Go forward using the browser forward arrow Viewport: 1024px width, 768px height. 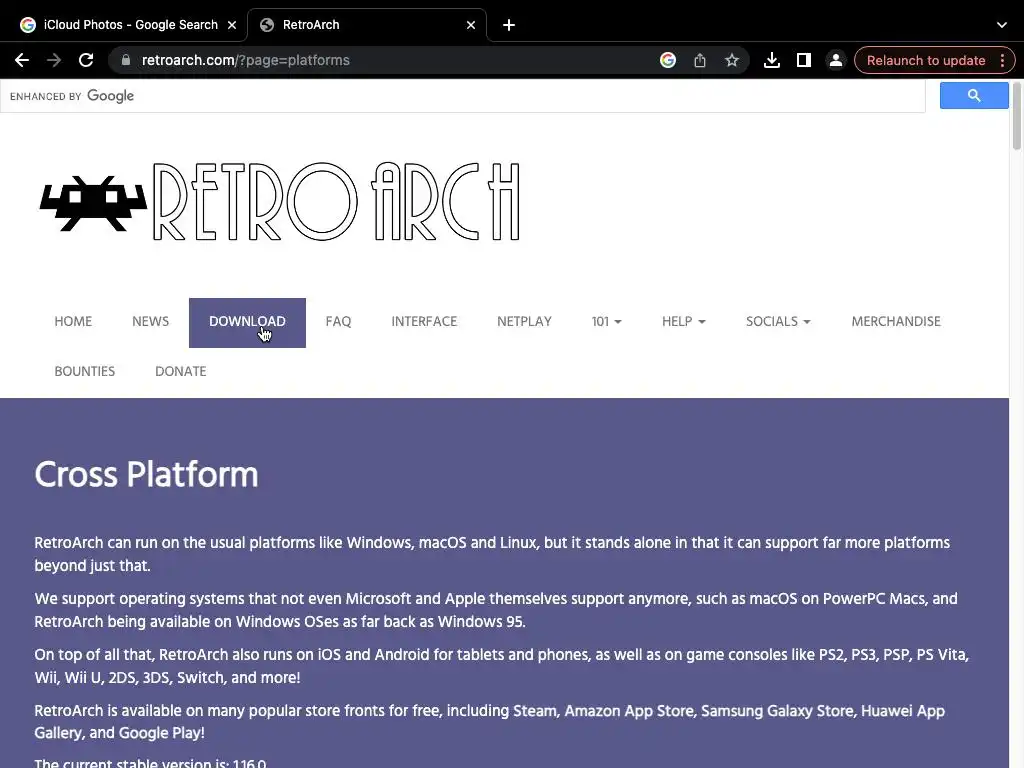point(54,60)
